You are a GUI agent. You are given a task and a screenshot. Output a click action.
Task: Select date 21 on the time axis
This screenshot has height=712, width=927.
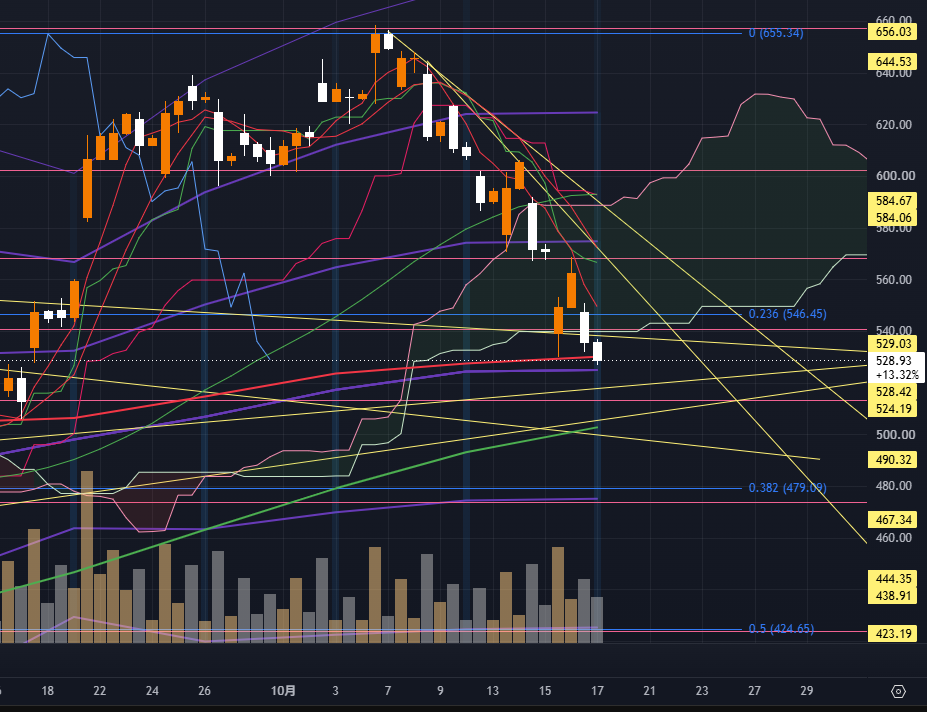pos(650,691)
